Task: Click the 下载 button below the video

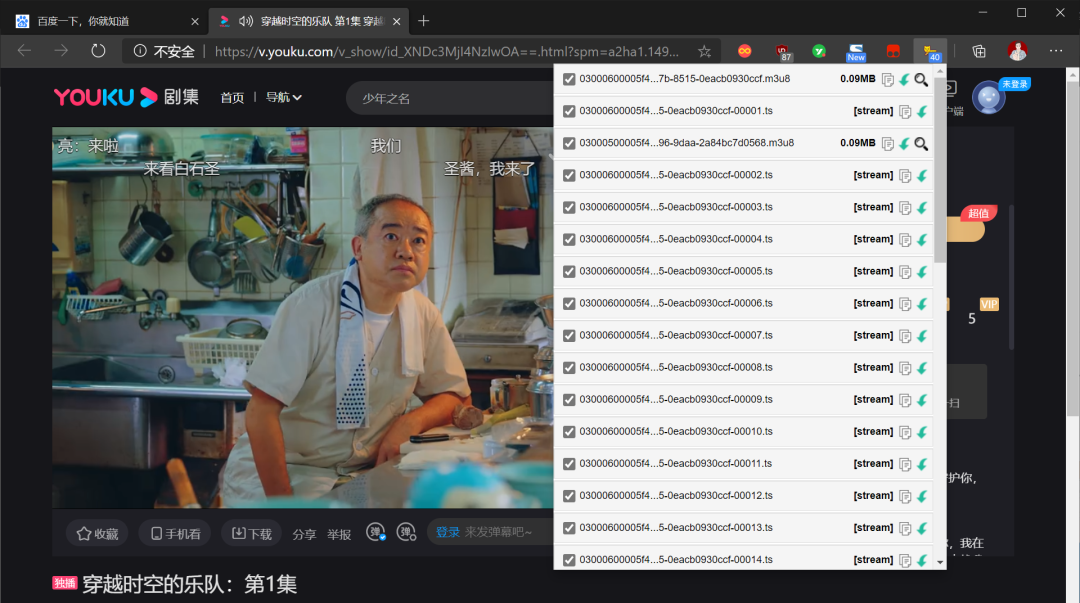Action: click(x=251, y=533)
